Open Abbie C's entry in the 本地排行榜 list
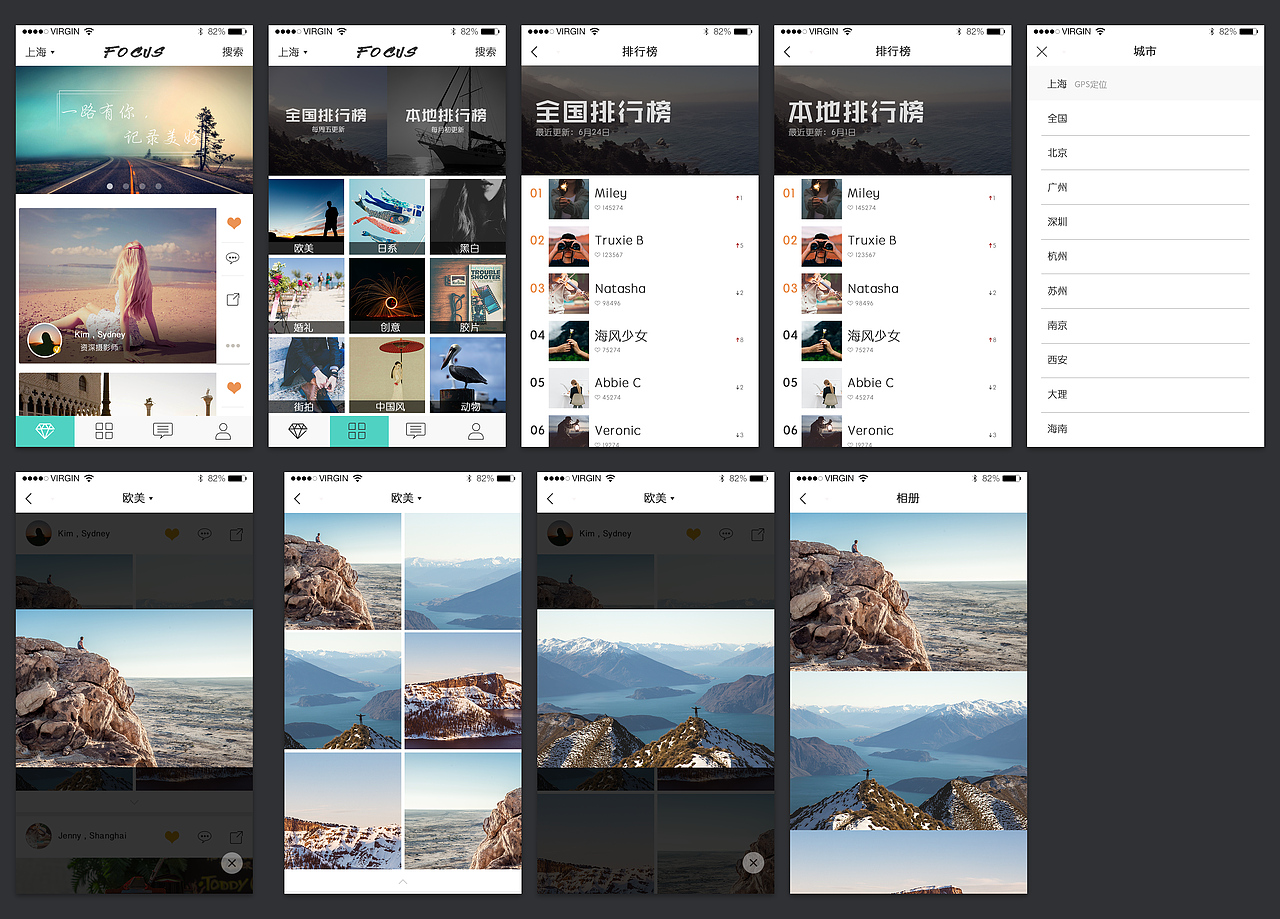Viewport: 1280px width, 919px height. pyautogui.click(x=893, y=388)
